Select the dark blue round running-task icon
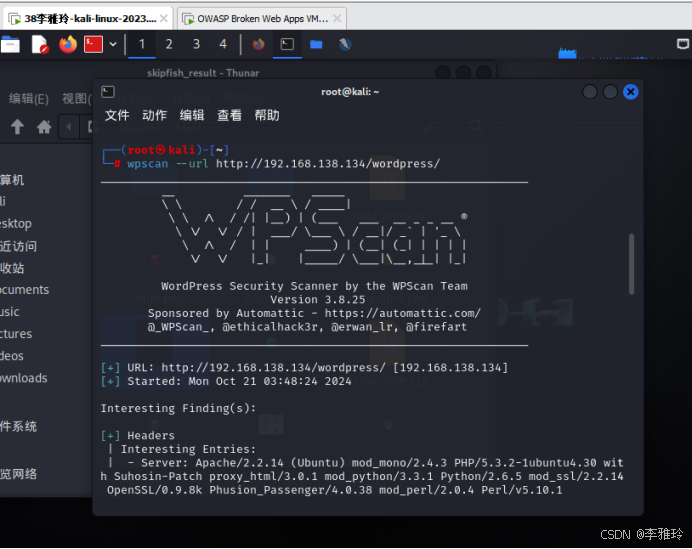The height and width of the screenshot is (549, 692). (x=345, y=45)
